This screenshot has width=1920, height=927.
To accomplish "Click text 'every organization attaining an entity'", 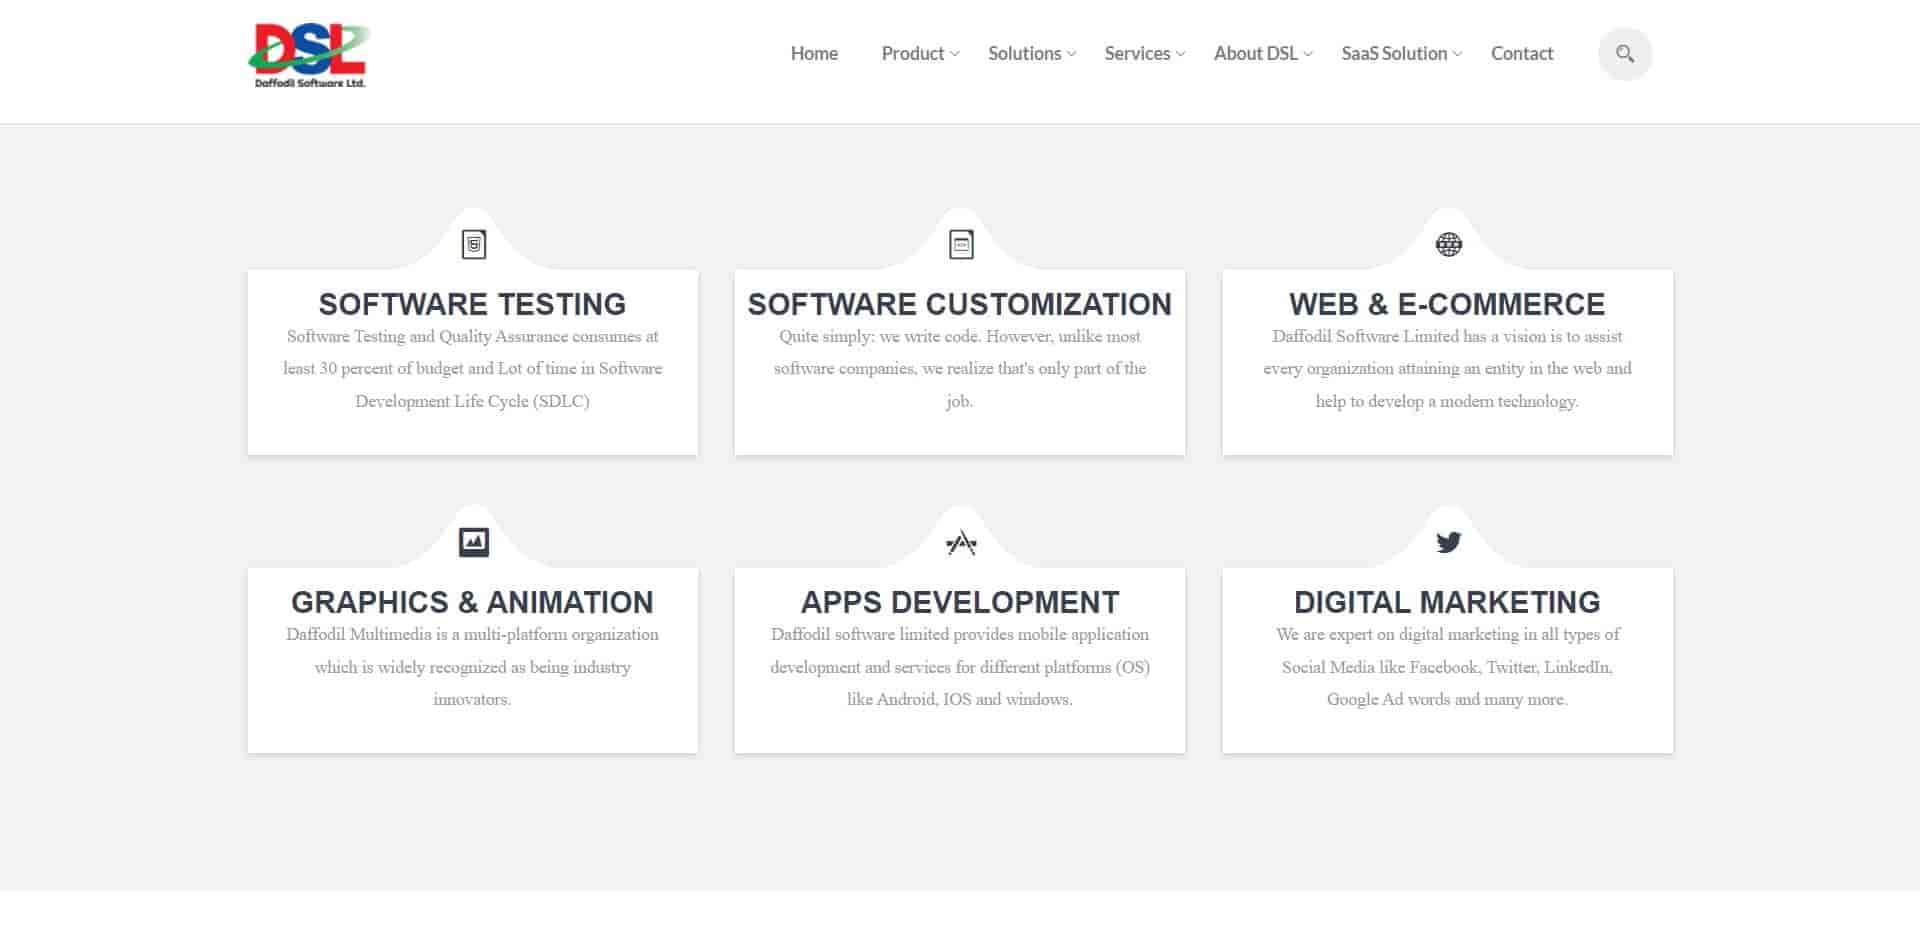I will point(1393,369).
